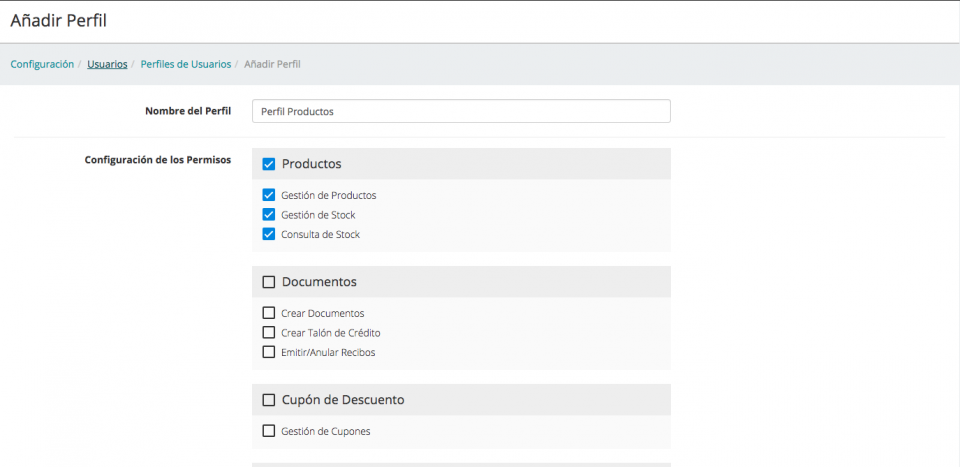Screen dimensions: 960x467
Task: Click the Configuración de los Permisos label
Action: click(x=158, y=159)
